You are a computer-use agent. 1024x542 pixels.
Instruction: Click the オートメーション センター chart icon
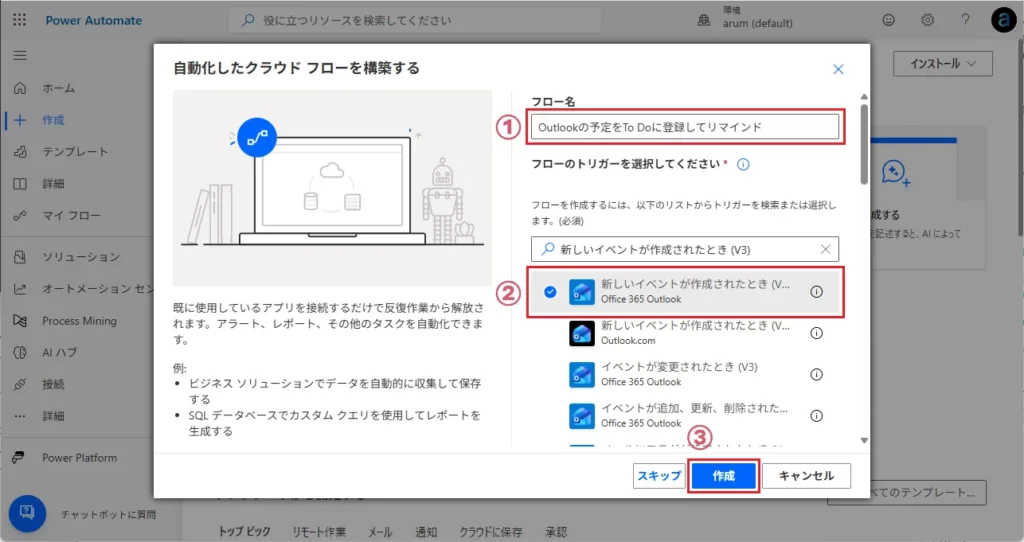[x=20, y=289]
